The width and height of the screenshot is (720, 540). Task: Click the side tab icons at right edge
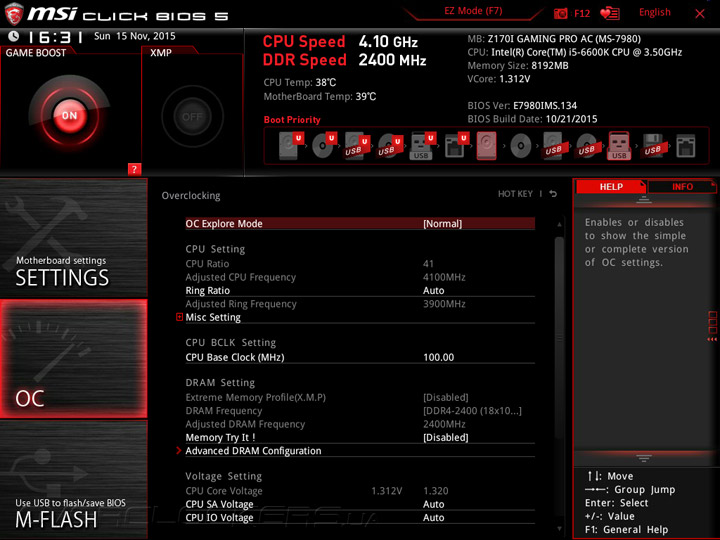point(712,325)
